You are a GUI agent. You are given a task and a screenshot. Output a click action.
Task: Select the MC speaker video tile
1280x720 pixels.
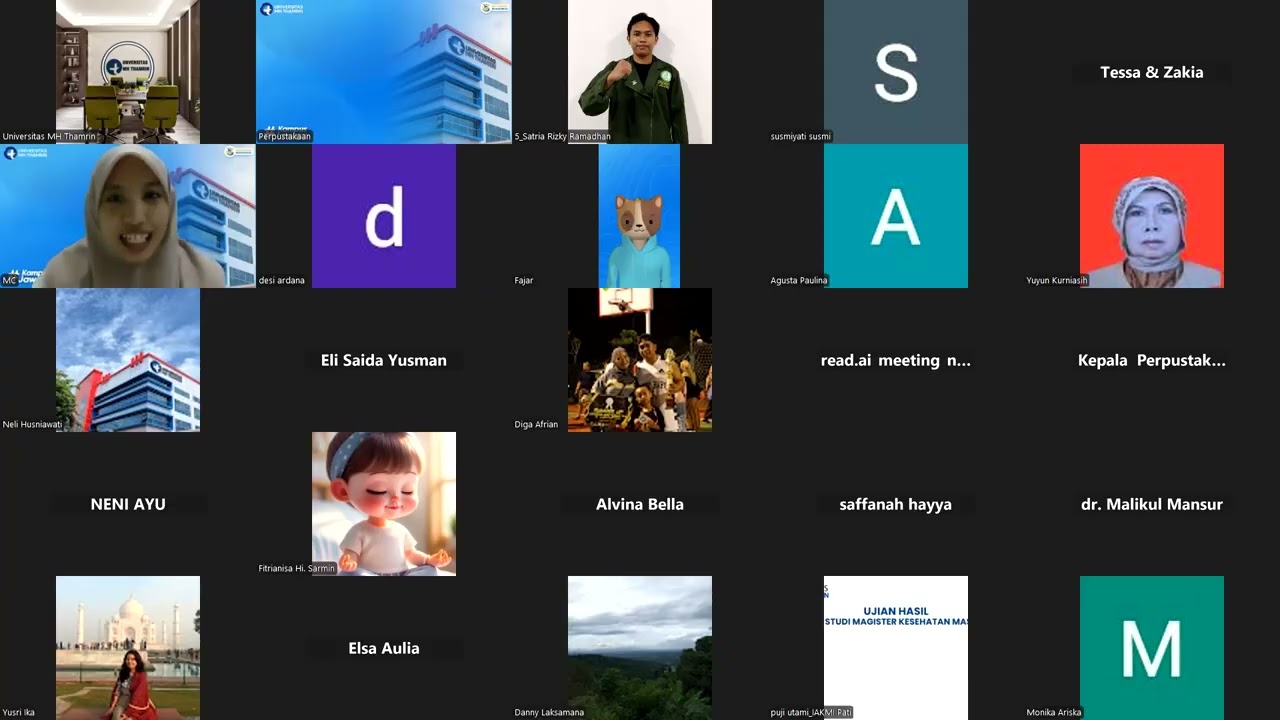coord(128,216)
